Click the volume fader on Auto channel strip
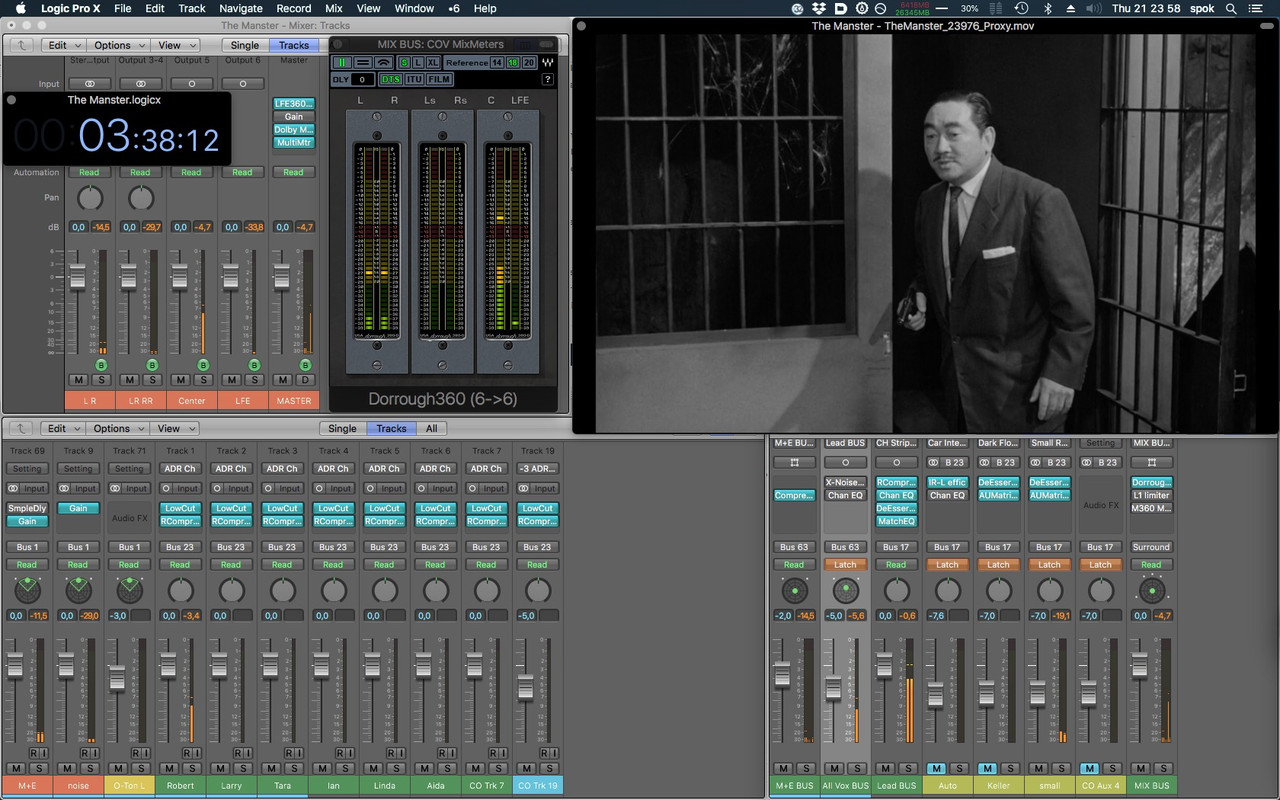 (936, 694)
